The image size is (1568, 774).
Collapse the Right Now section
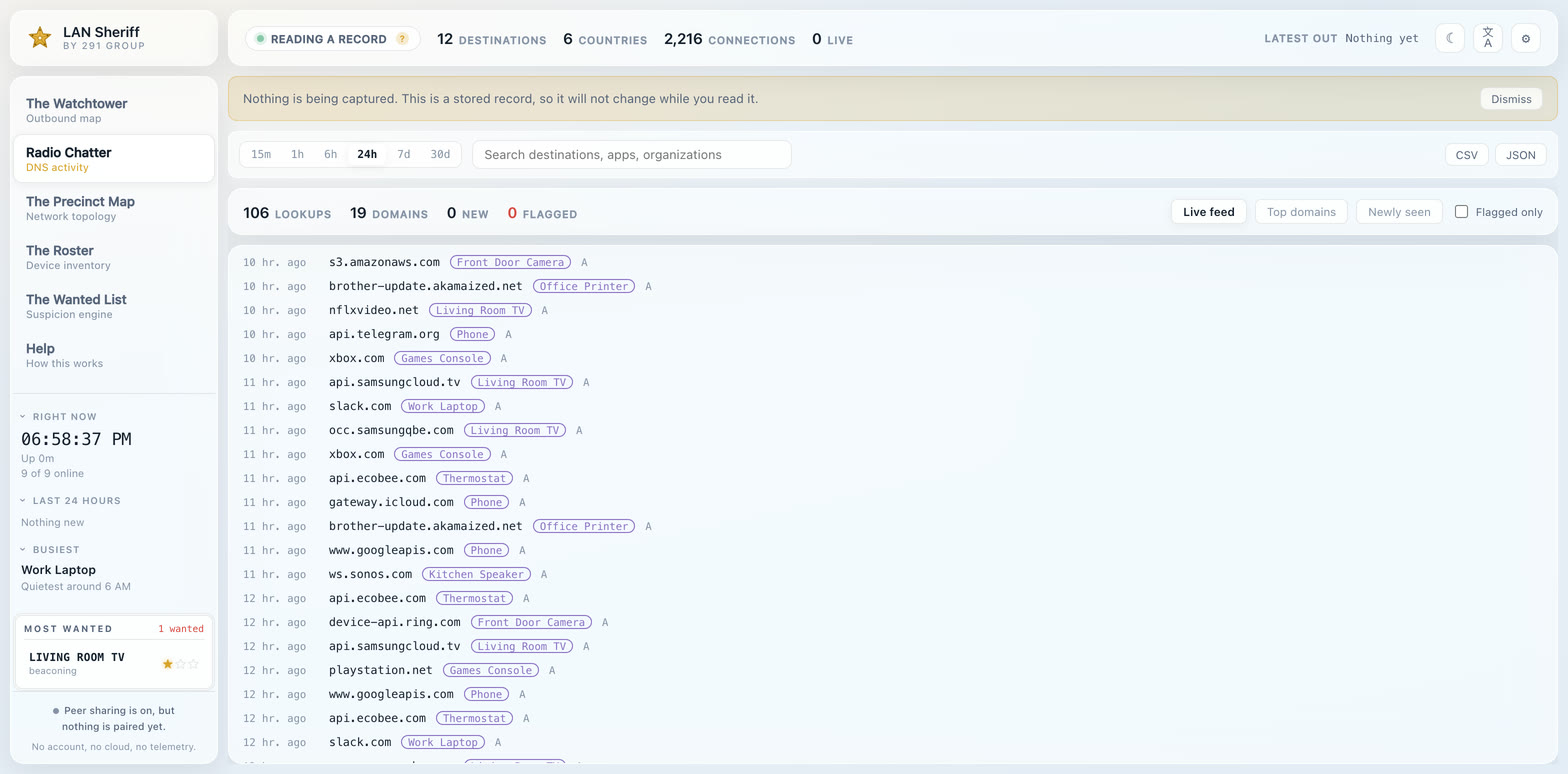(59, 417)
